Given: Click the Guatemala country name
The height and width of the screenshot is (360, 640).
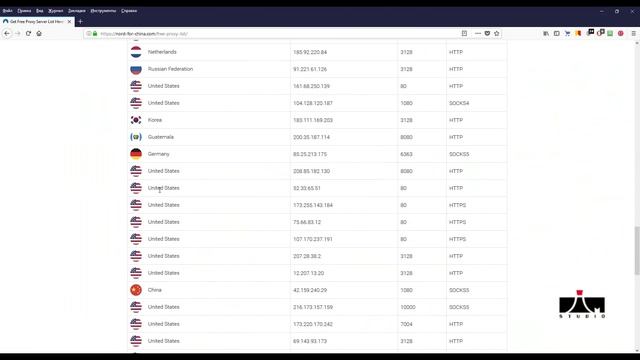Looking at the screenshot, I should (160, 137).
